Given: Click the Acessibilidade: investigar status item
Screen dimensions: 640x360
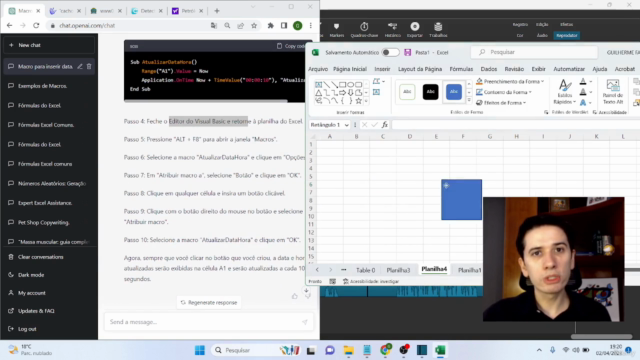Looking at the screenshot, I should (371, 281).
